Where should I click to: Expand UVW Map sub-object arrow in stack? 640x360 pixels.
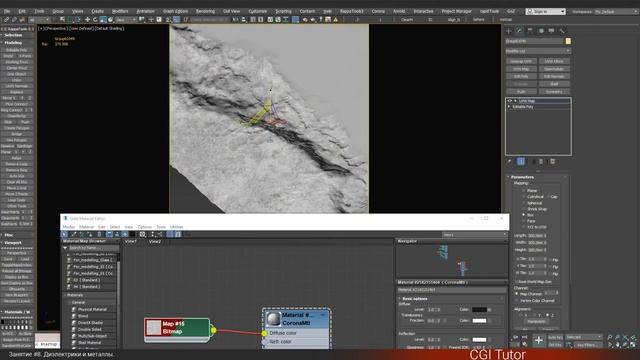click(516, 101)
